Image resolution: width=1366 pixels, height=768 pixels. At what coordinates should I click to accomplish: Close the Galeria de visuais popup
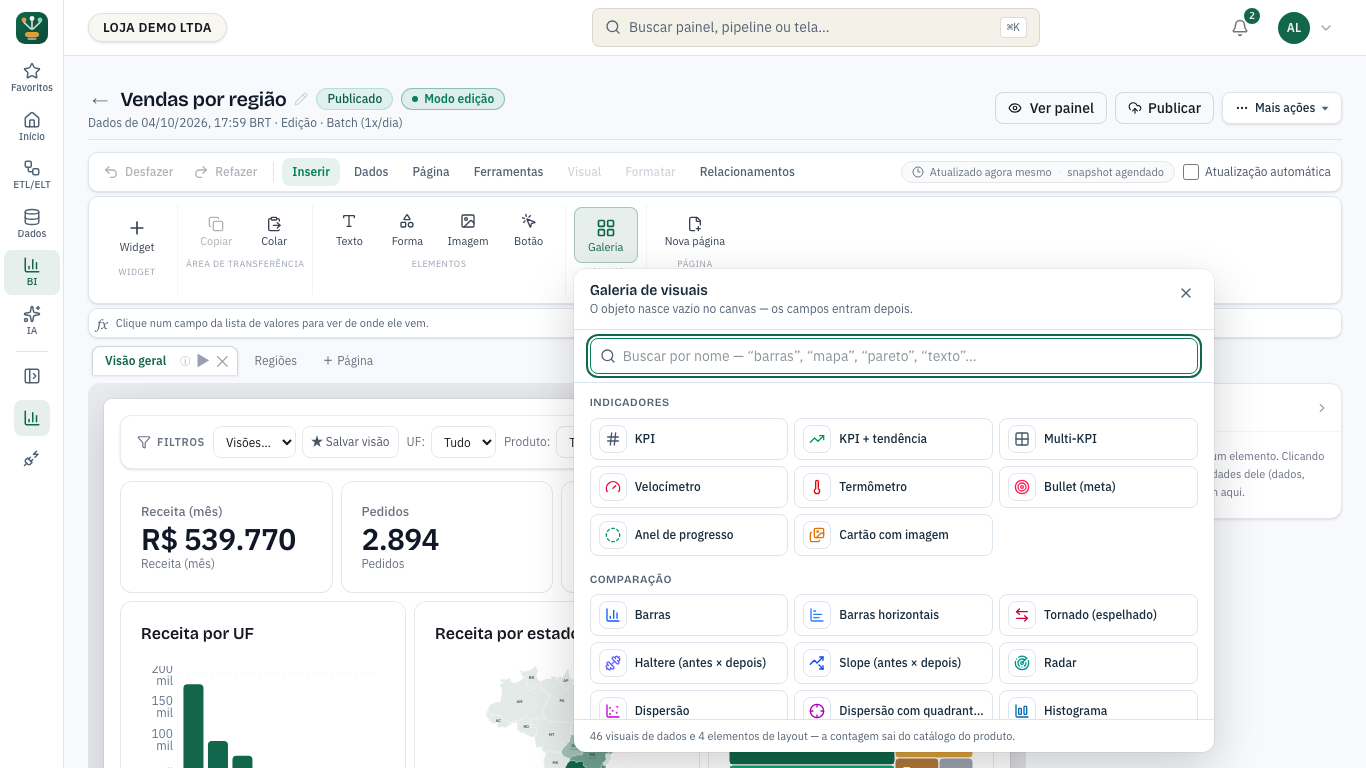point(1186,293)
